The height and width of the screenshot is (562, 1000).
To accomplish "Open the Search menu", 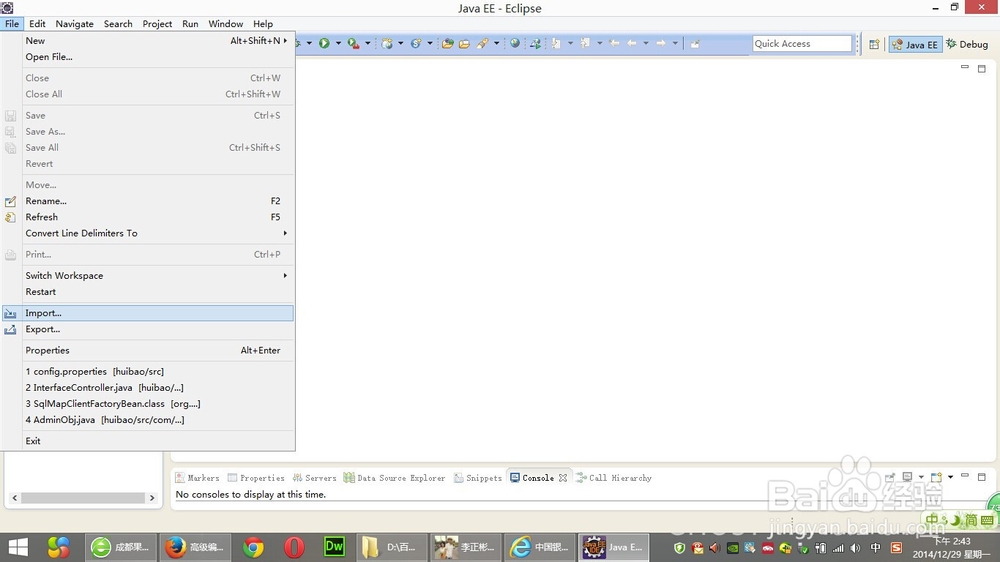I will click(118, 24).
